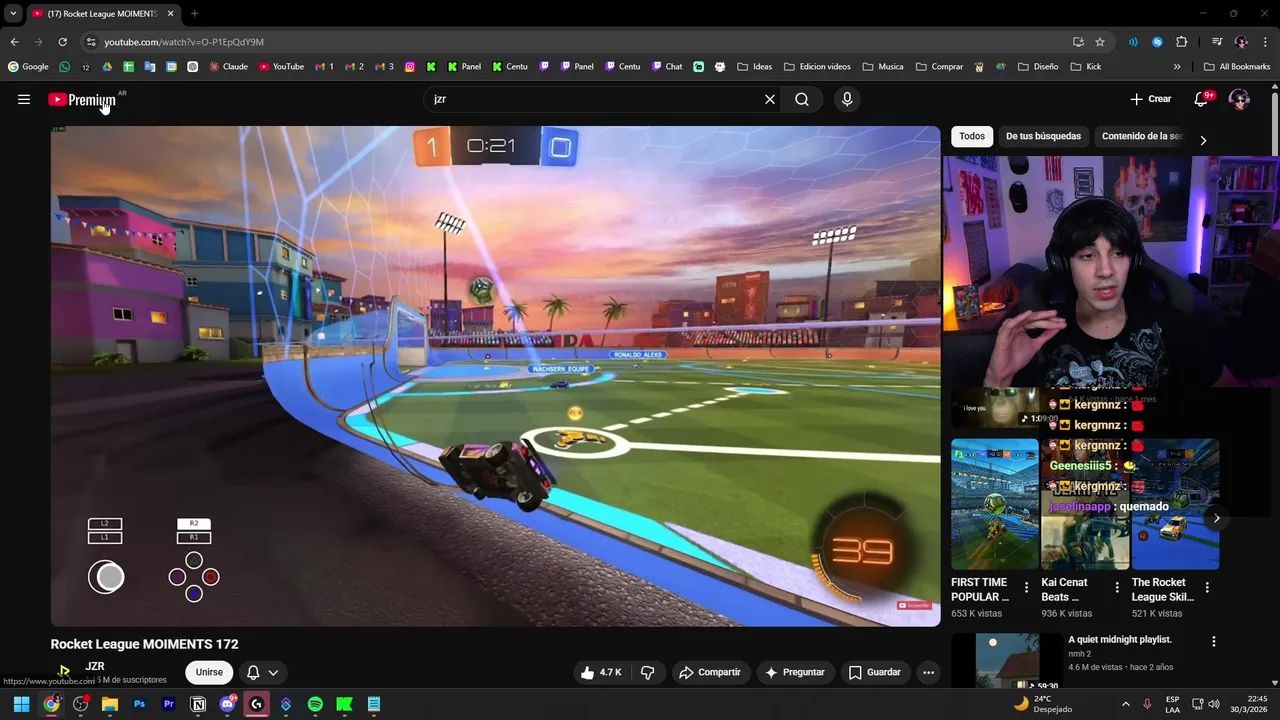Open the Claude bookmark
This screenshot has height=720, width=1280.
click(x=229, y=67)
